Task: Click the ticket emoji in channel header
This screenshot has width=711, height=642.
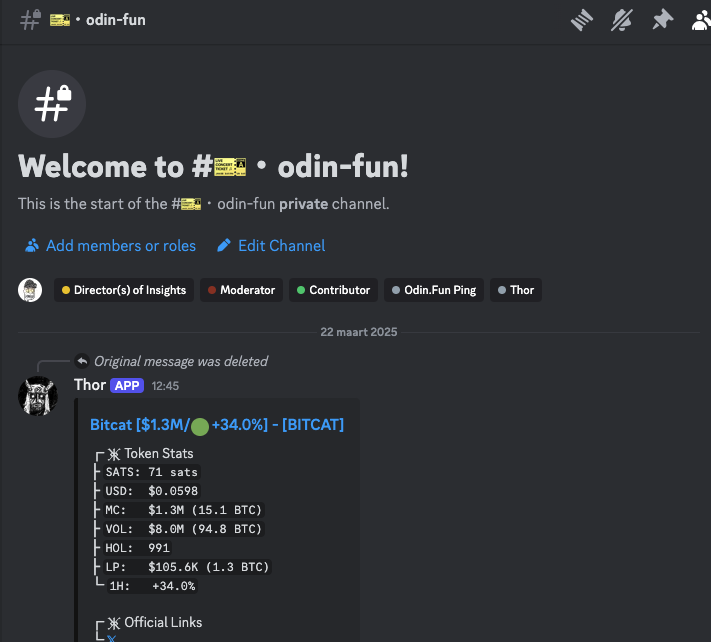Action: [60, 20]
